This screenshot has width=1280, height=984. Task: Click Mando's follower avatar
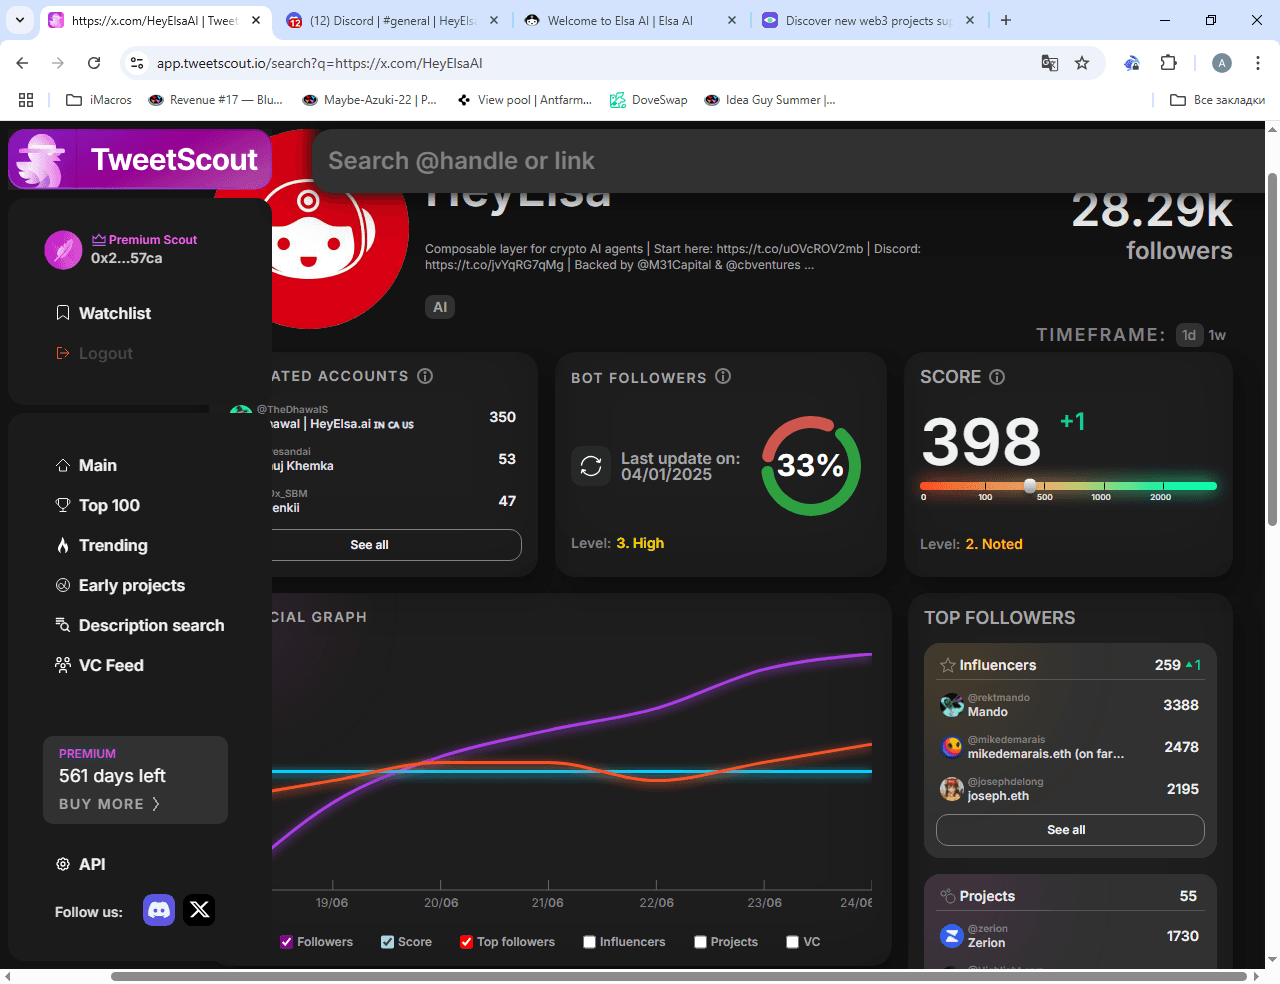[x=951, y=705]
